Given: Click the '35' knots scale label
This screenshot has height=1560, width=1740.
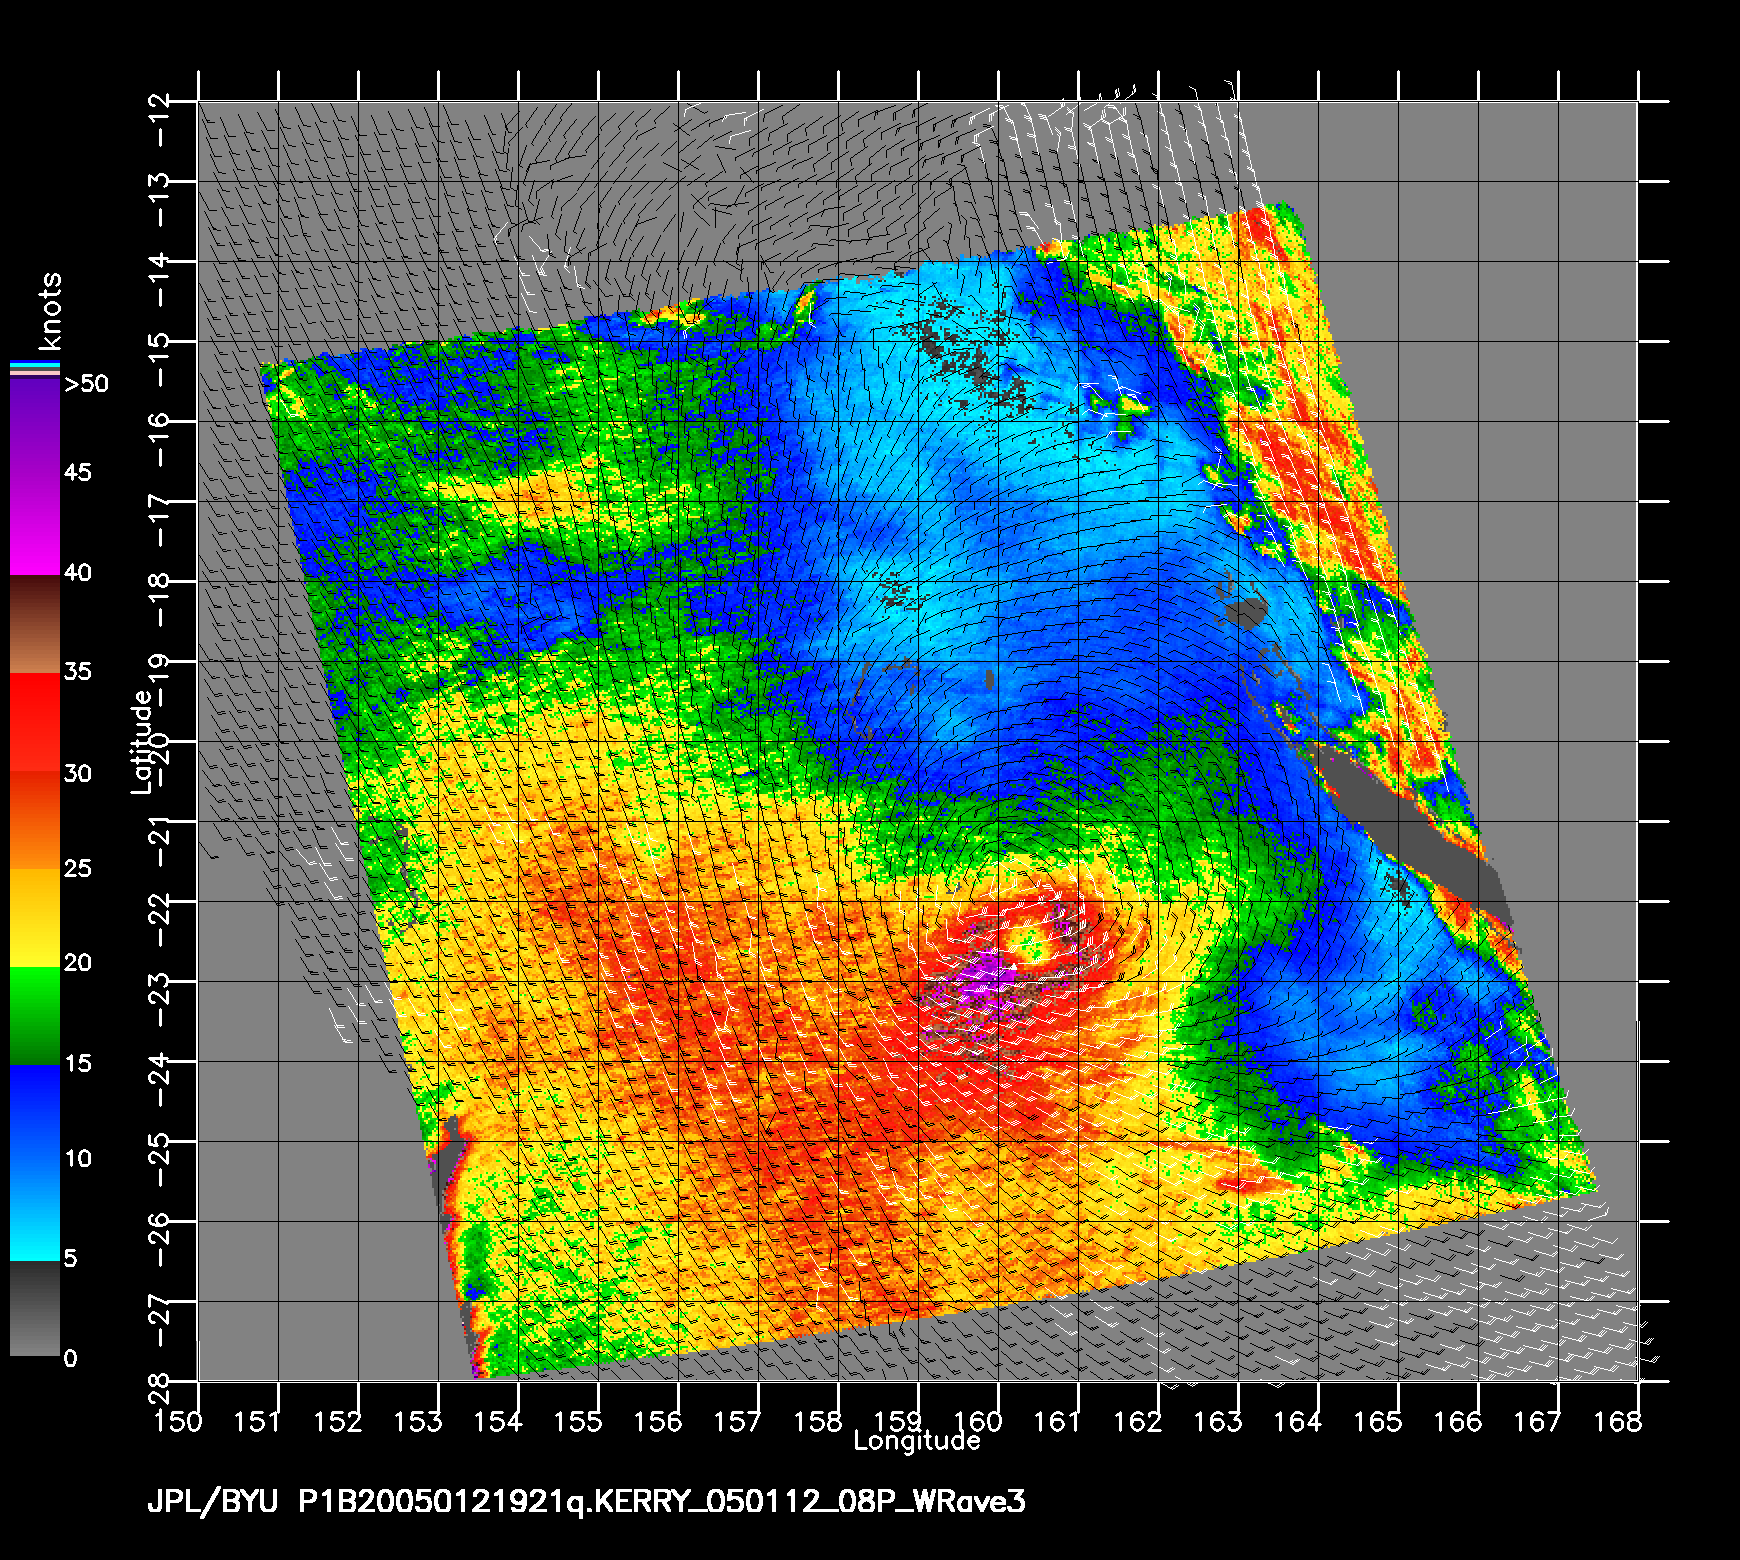Looking at the screenshot, I should (77, 671).
